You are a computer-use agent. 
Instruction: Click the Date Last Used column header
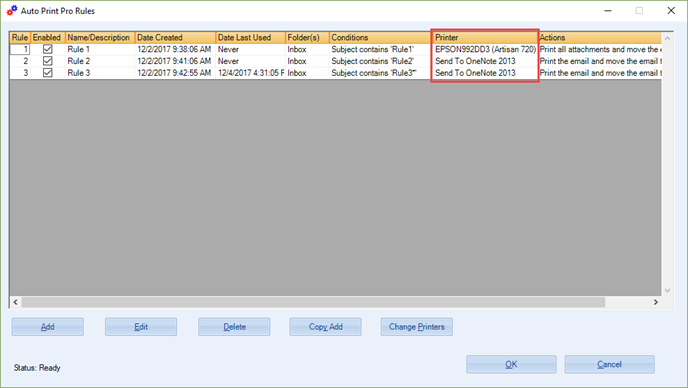point(251,37)
